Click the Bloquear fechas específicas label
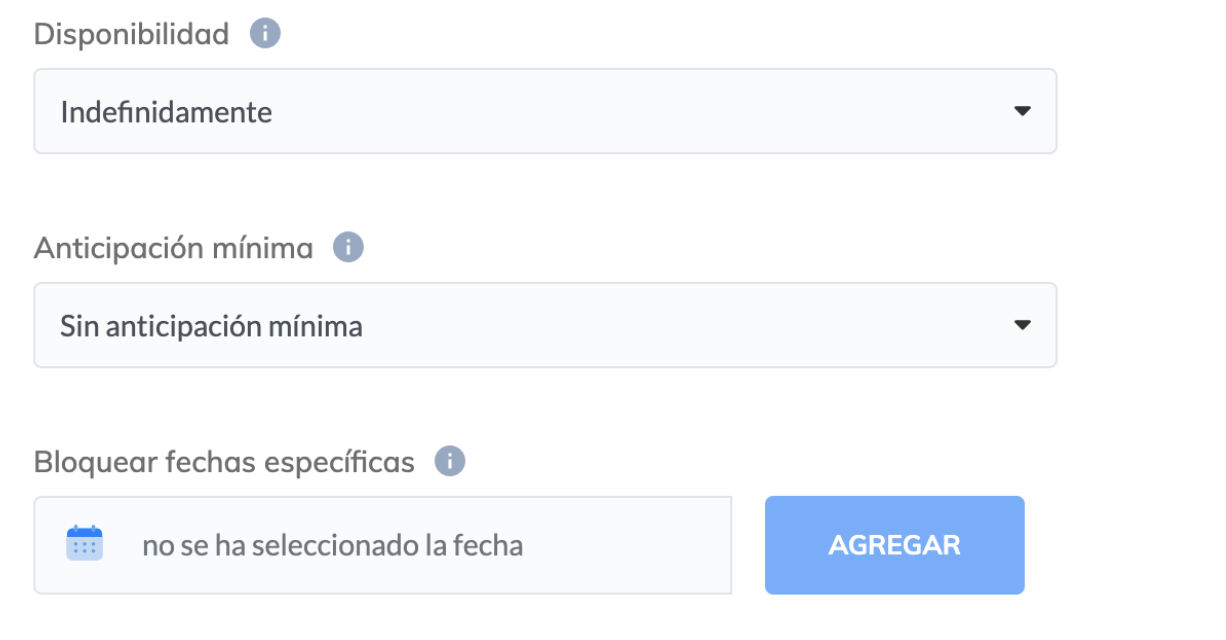 point(224,463)
